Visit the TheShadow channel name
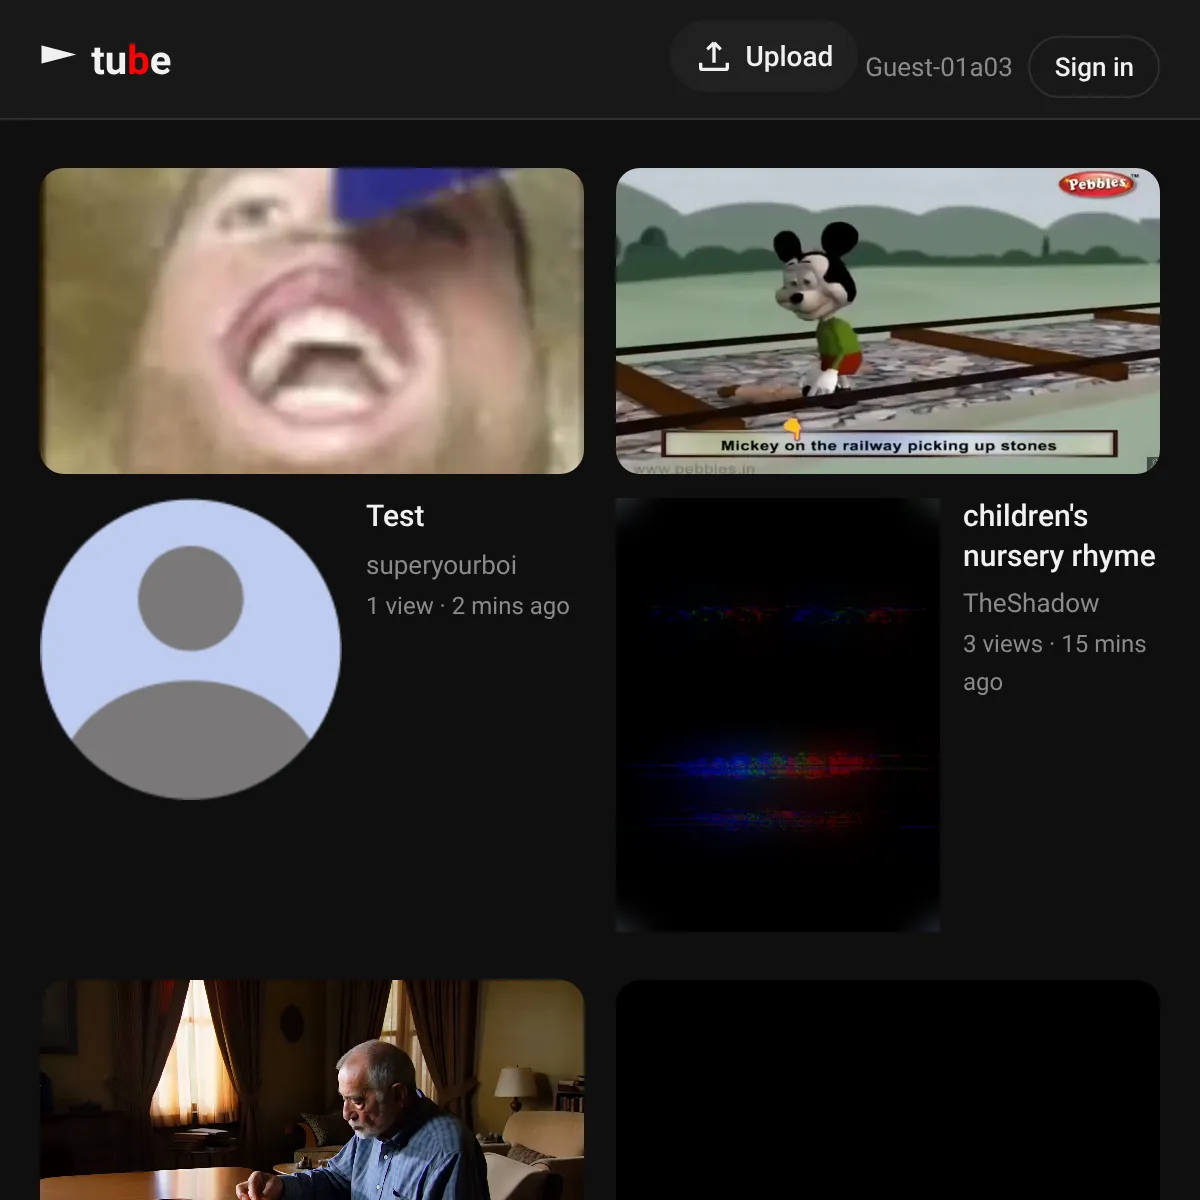The height and width of the screenshot is (1200, 1200). tap(1031, 603)
